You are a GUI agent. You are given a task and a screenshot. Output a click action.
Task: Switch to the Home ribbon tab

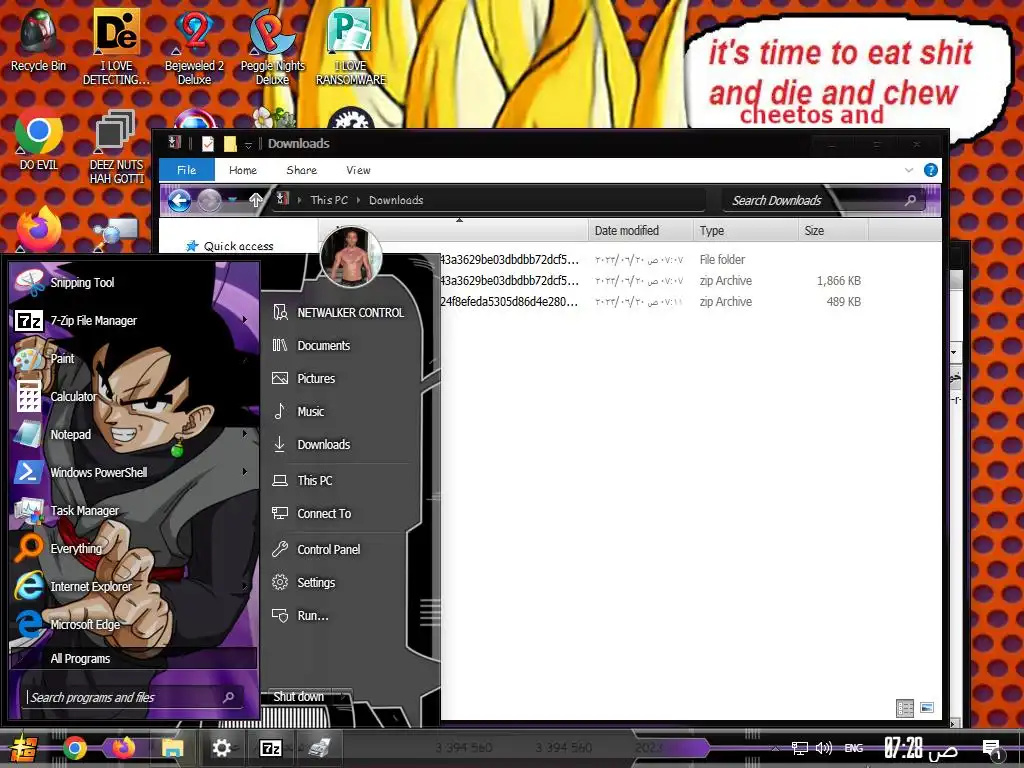[x=243, y=170]
